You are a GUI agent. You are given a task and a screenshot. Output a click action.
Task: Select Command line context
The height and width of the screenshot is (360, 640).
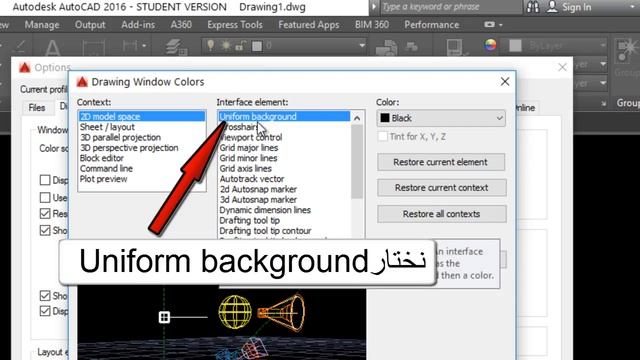tap(106, 169)
